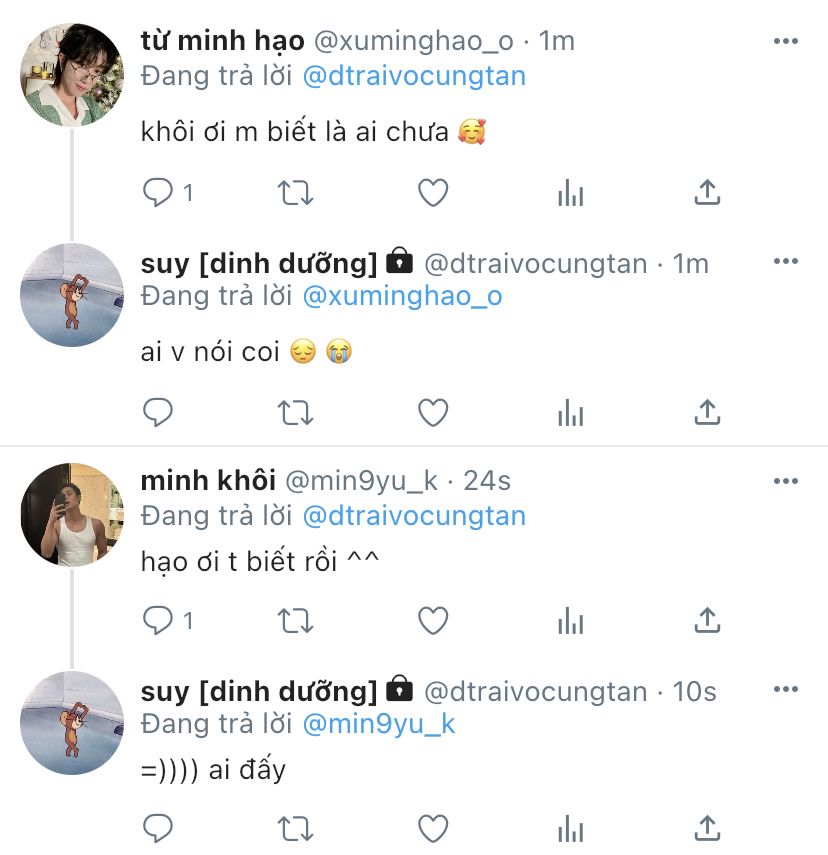This screenshot has height=855, width=828.
Task: Like từ minh hạo's tweet
Action: point(432,192)
